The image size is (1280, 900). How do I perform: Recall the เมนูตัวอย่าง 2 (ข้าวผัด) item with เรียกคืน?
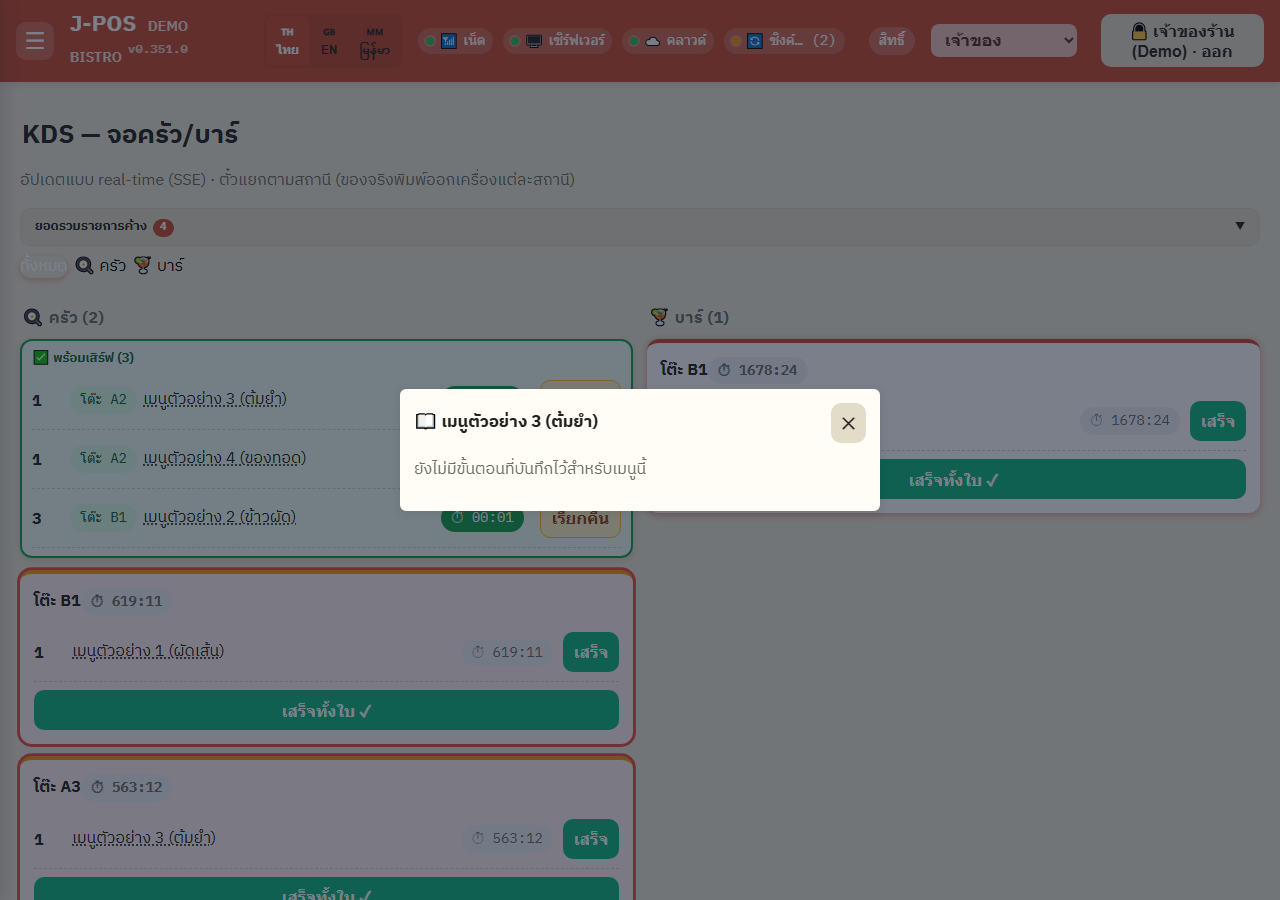pyautogui.click(x=580, y=518)
